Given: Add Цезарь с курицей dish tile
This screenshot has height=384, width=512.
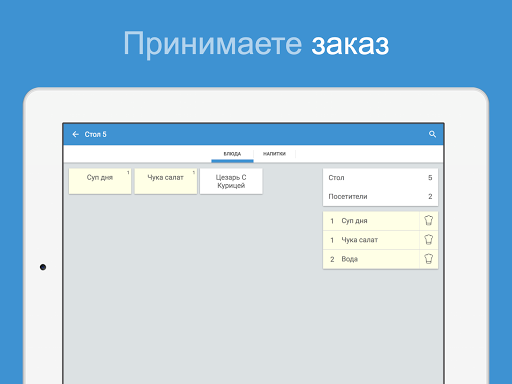Looking at the screenshot, I should pos(231,181).
